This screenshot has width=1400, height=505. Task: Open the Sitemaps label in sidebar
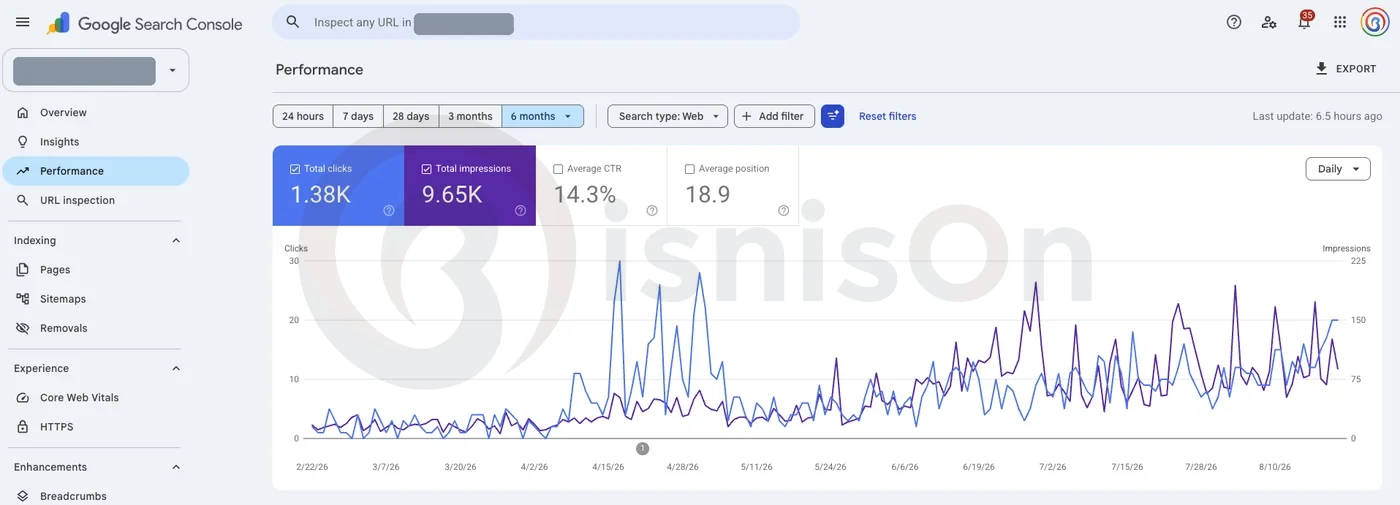(63, 299)
